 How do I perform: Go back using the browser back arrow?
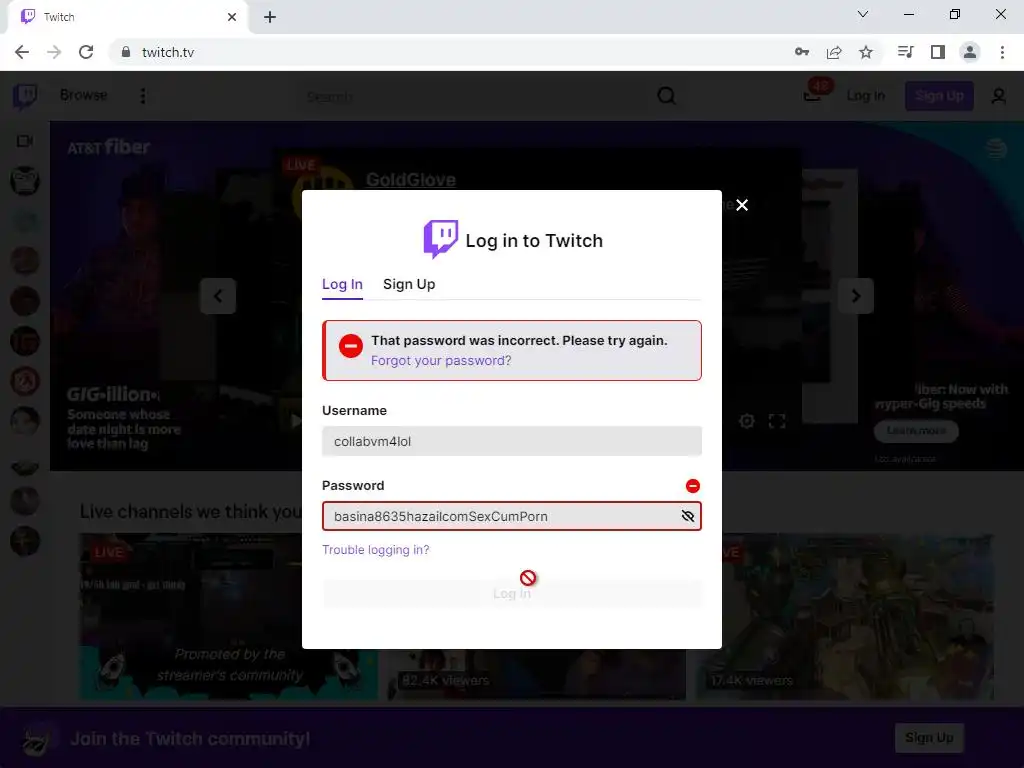coord(22,52)
